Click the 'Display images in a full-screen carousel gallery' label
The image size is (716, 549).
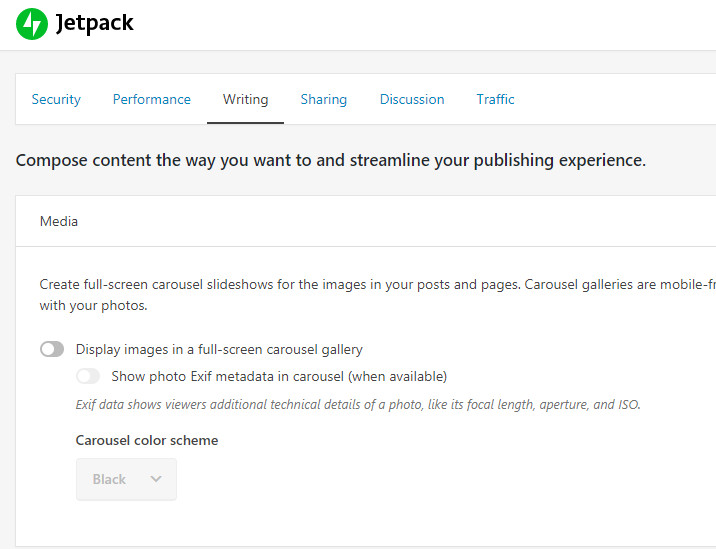219,349
